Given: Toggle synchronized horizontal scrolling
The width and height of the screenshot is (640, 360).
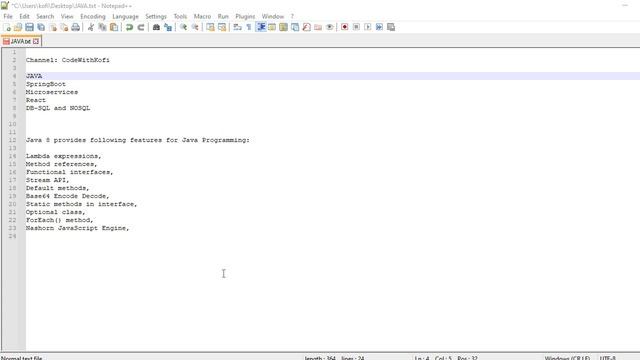Looking at the screenshot, I should point(222,27).
